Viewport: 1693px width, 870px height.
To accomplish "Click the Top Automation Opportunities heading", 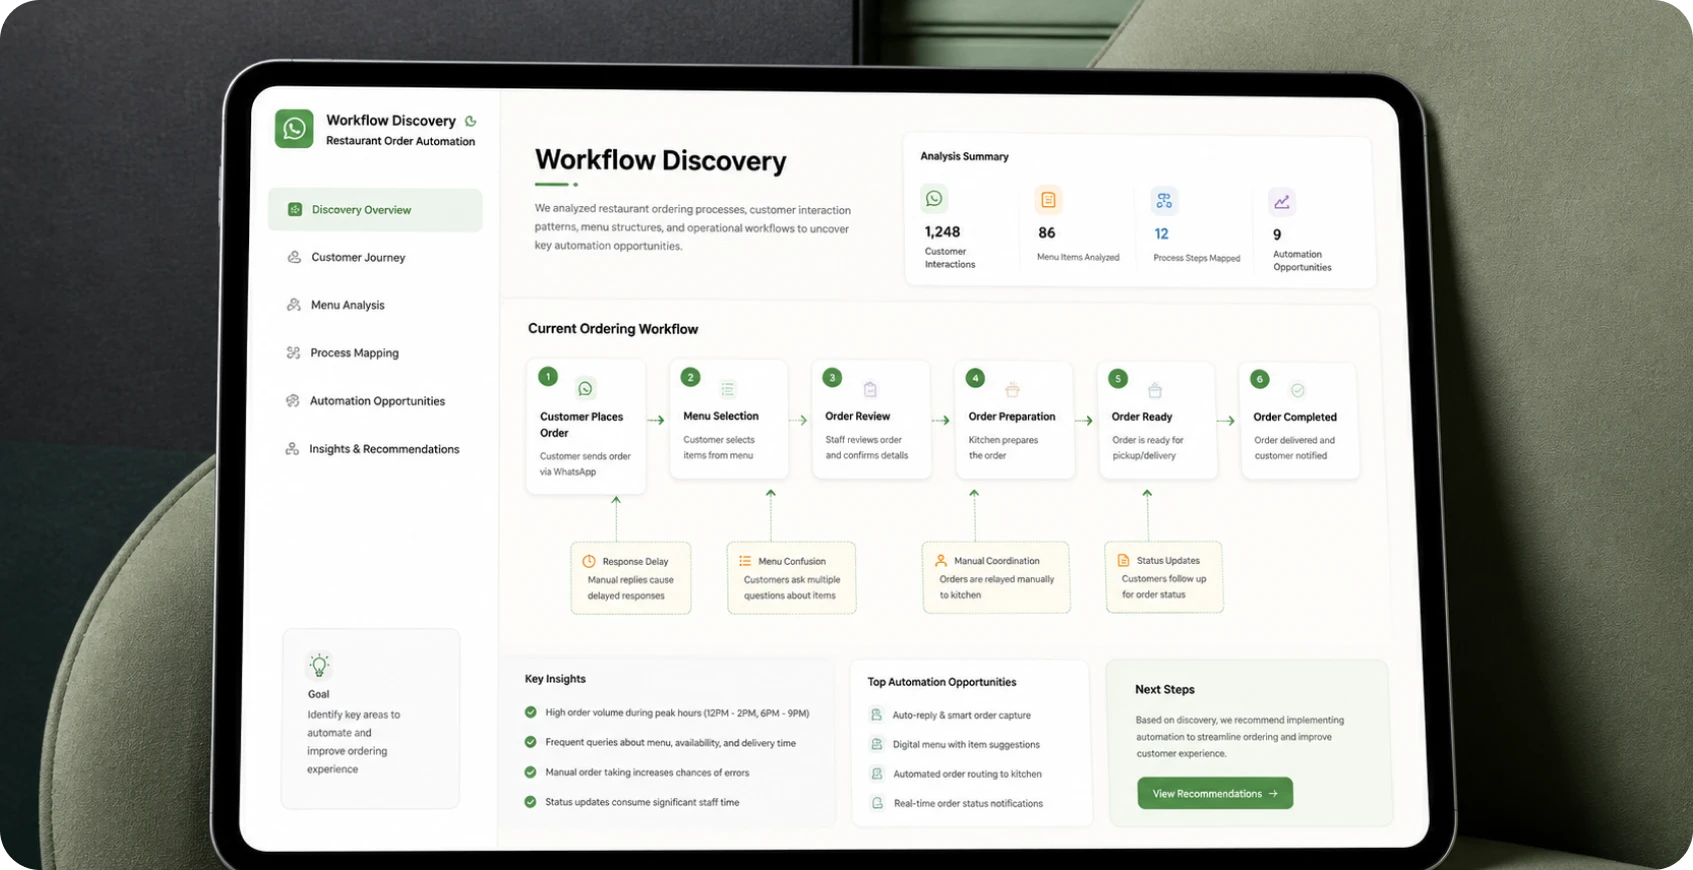I will tap(942, 682).
